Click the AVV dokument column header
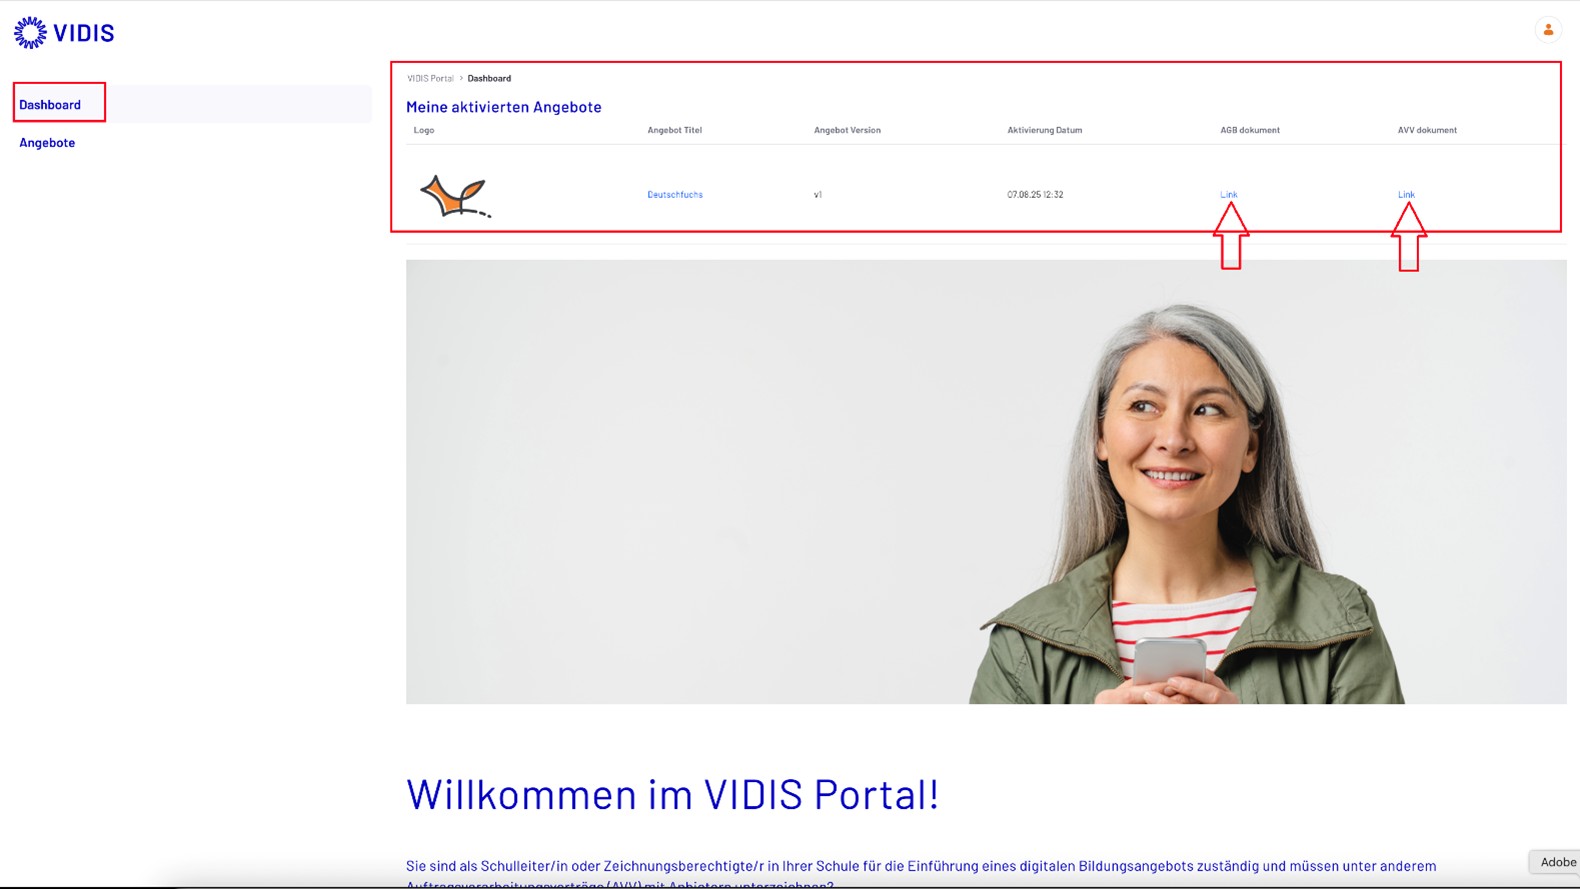 [1427, 130]
